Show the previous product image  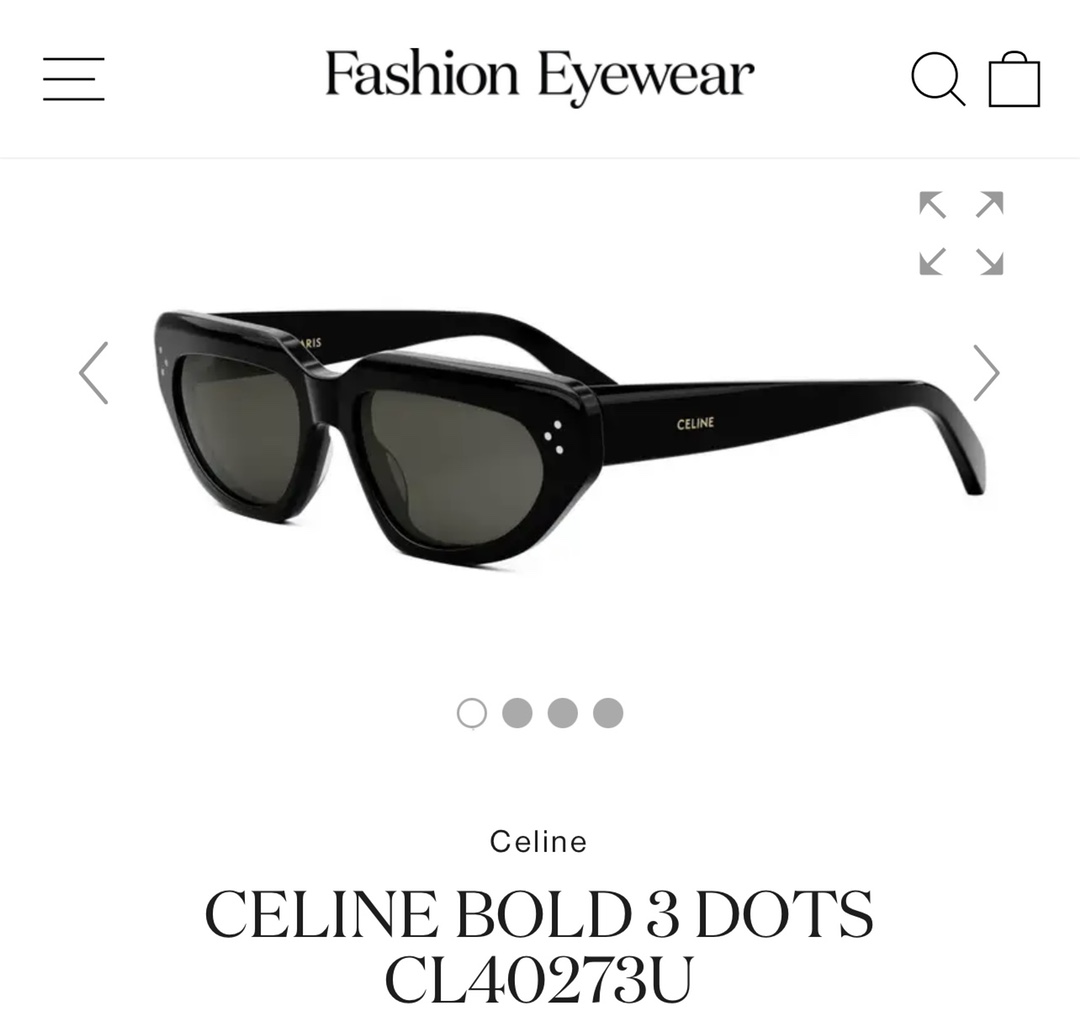tap(94, 373)
